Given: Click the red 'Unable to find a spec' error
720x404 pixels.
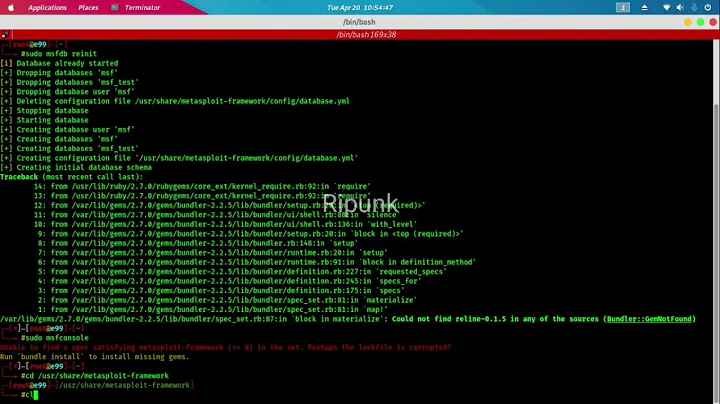Looking at the screenshot, I should tap(225, 348).
